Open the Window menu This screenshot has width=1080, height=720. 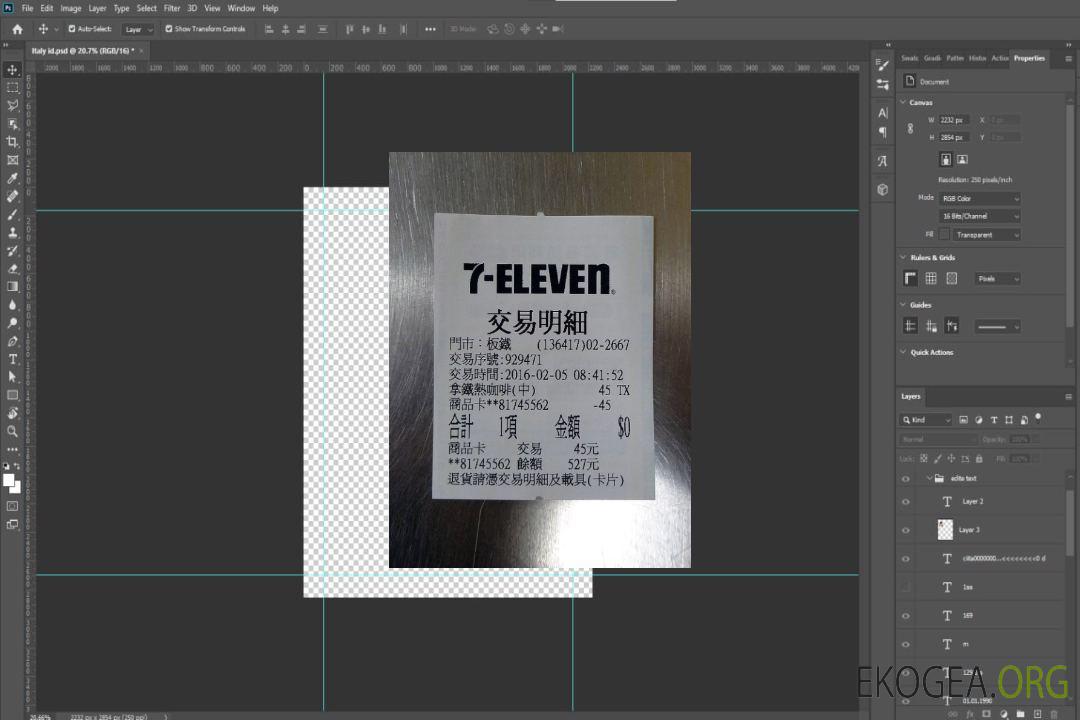pyautogui.click(x=241, y=8)
